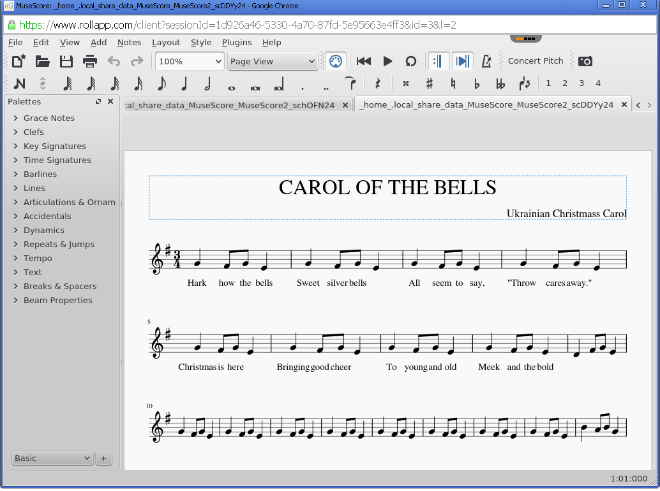Add a workspace with plus button

[x=104, y=458]
